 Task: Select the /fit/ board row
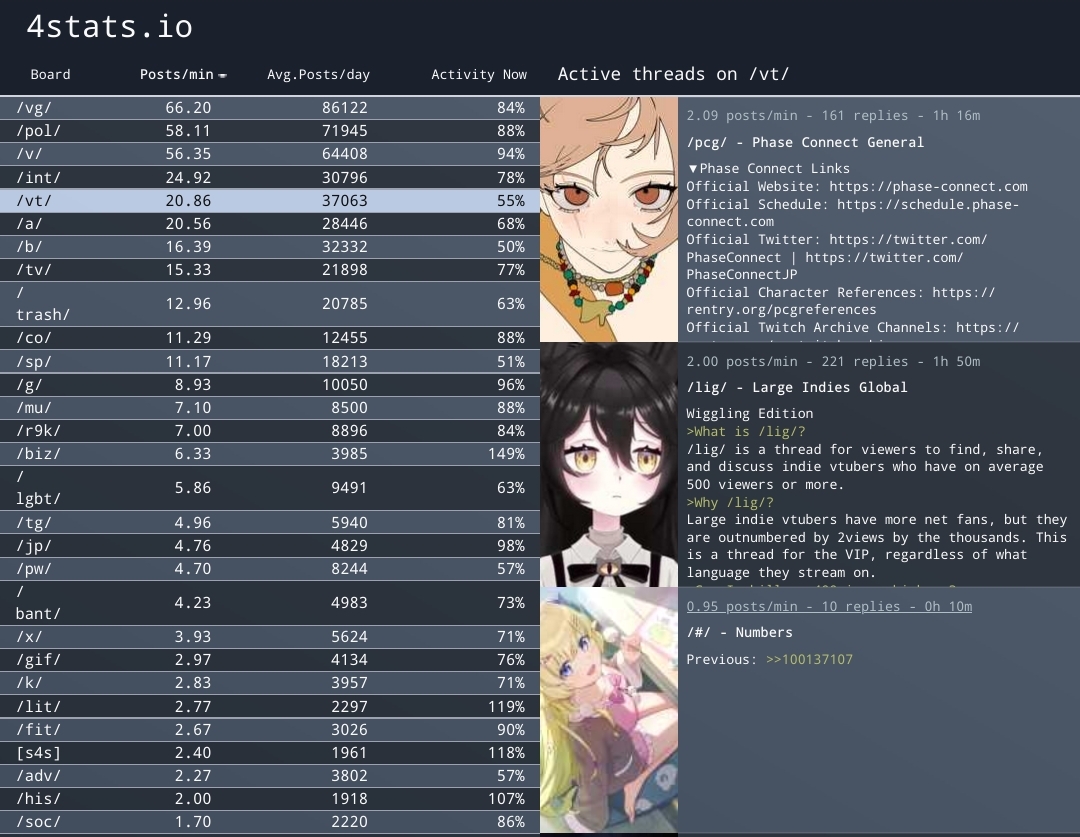[270, 730]
